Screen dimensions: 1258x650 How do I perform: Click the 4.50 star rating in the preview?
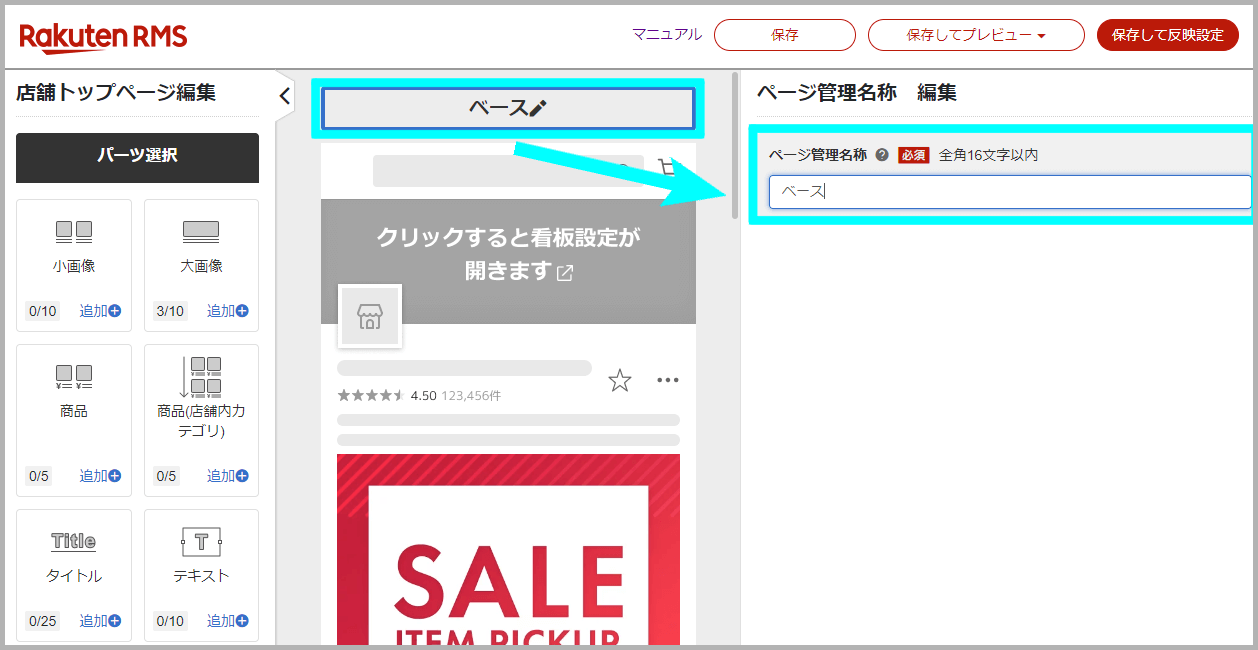coord(387,395)
